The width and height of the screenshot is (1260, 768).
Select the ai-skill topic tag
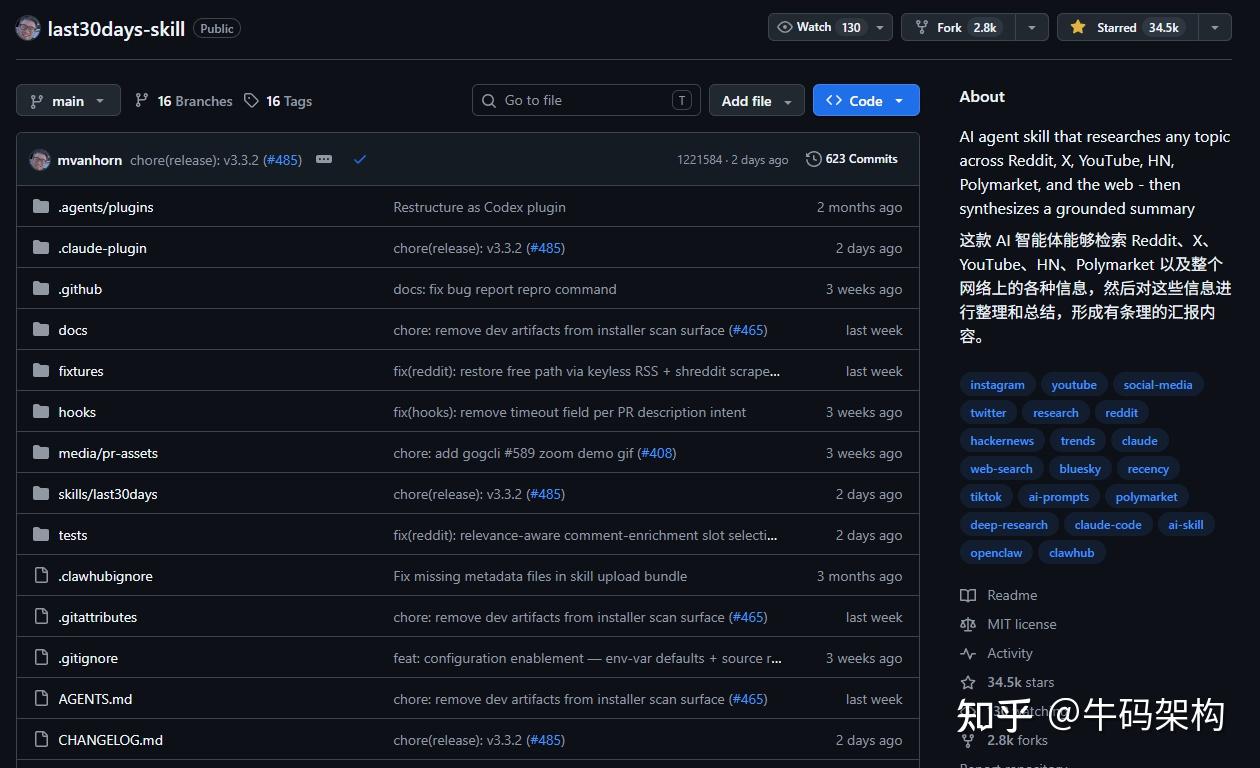click(x=1186, y=524)
